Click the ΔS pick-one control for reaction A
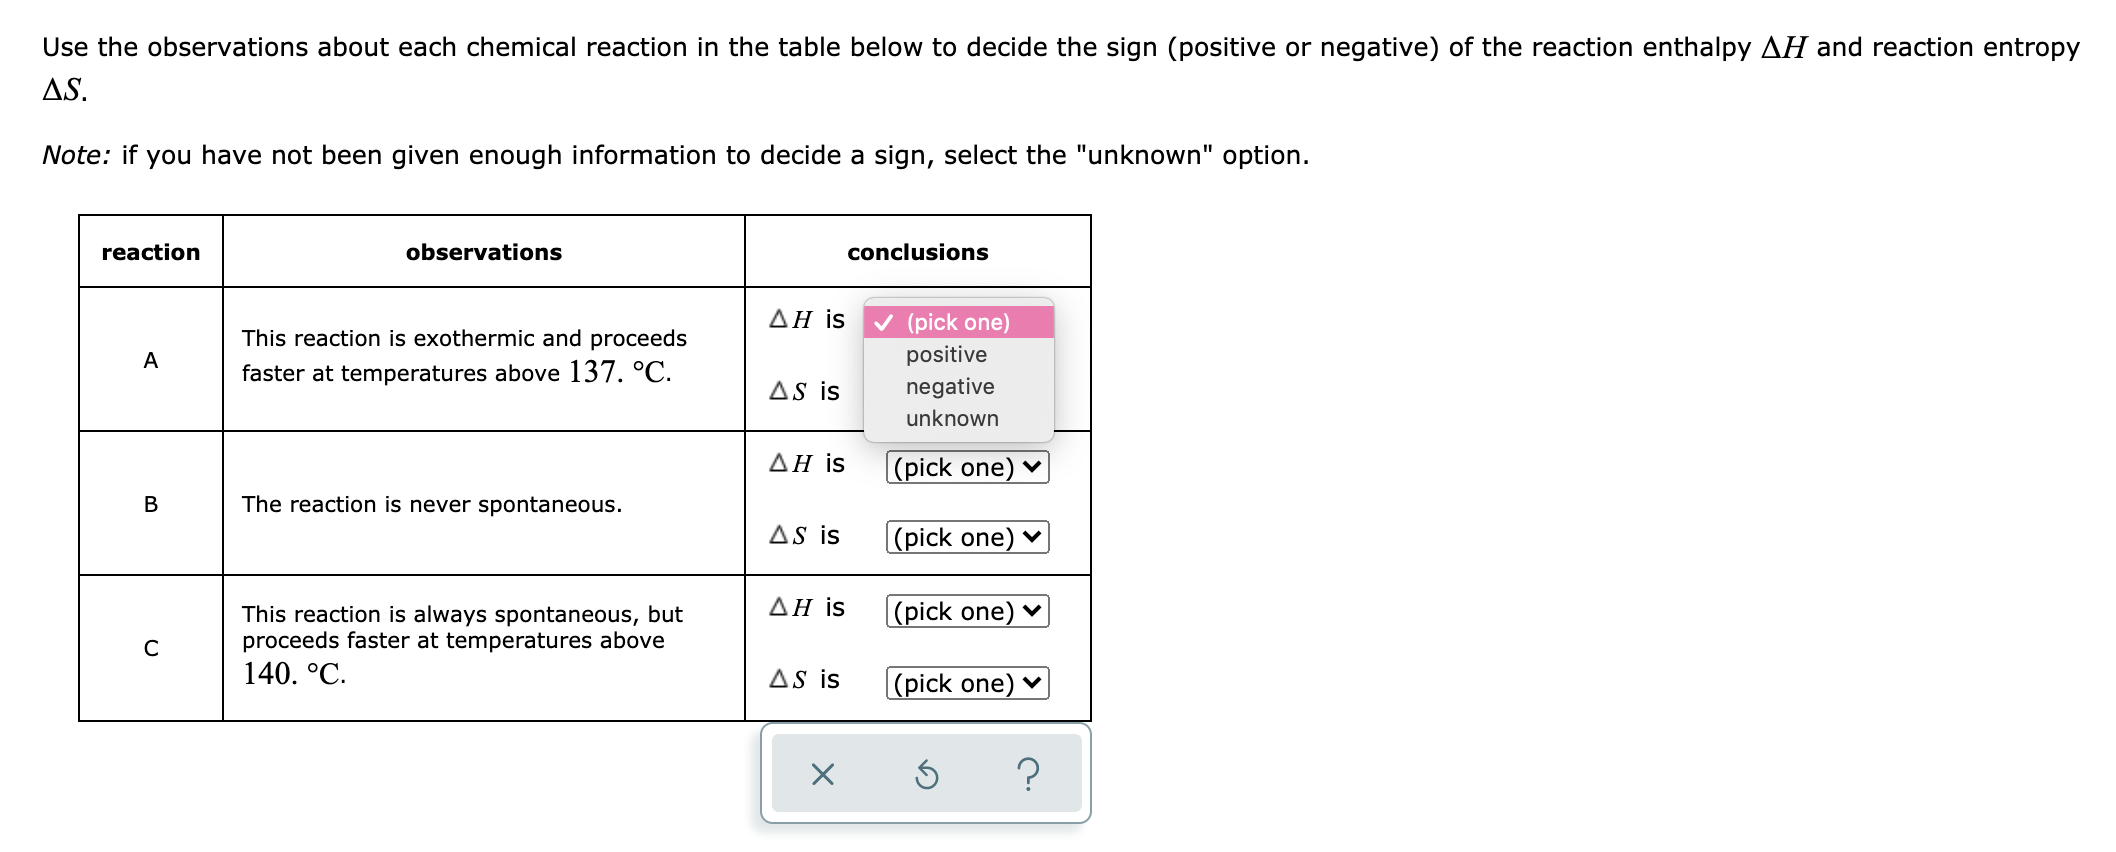 (965, 392)
